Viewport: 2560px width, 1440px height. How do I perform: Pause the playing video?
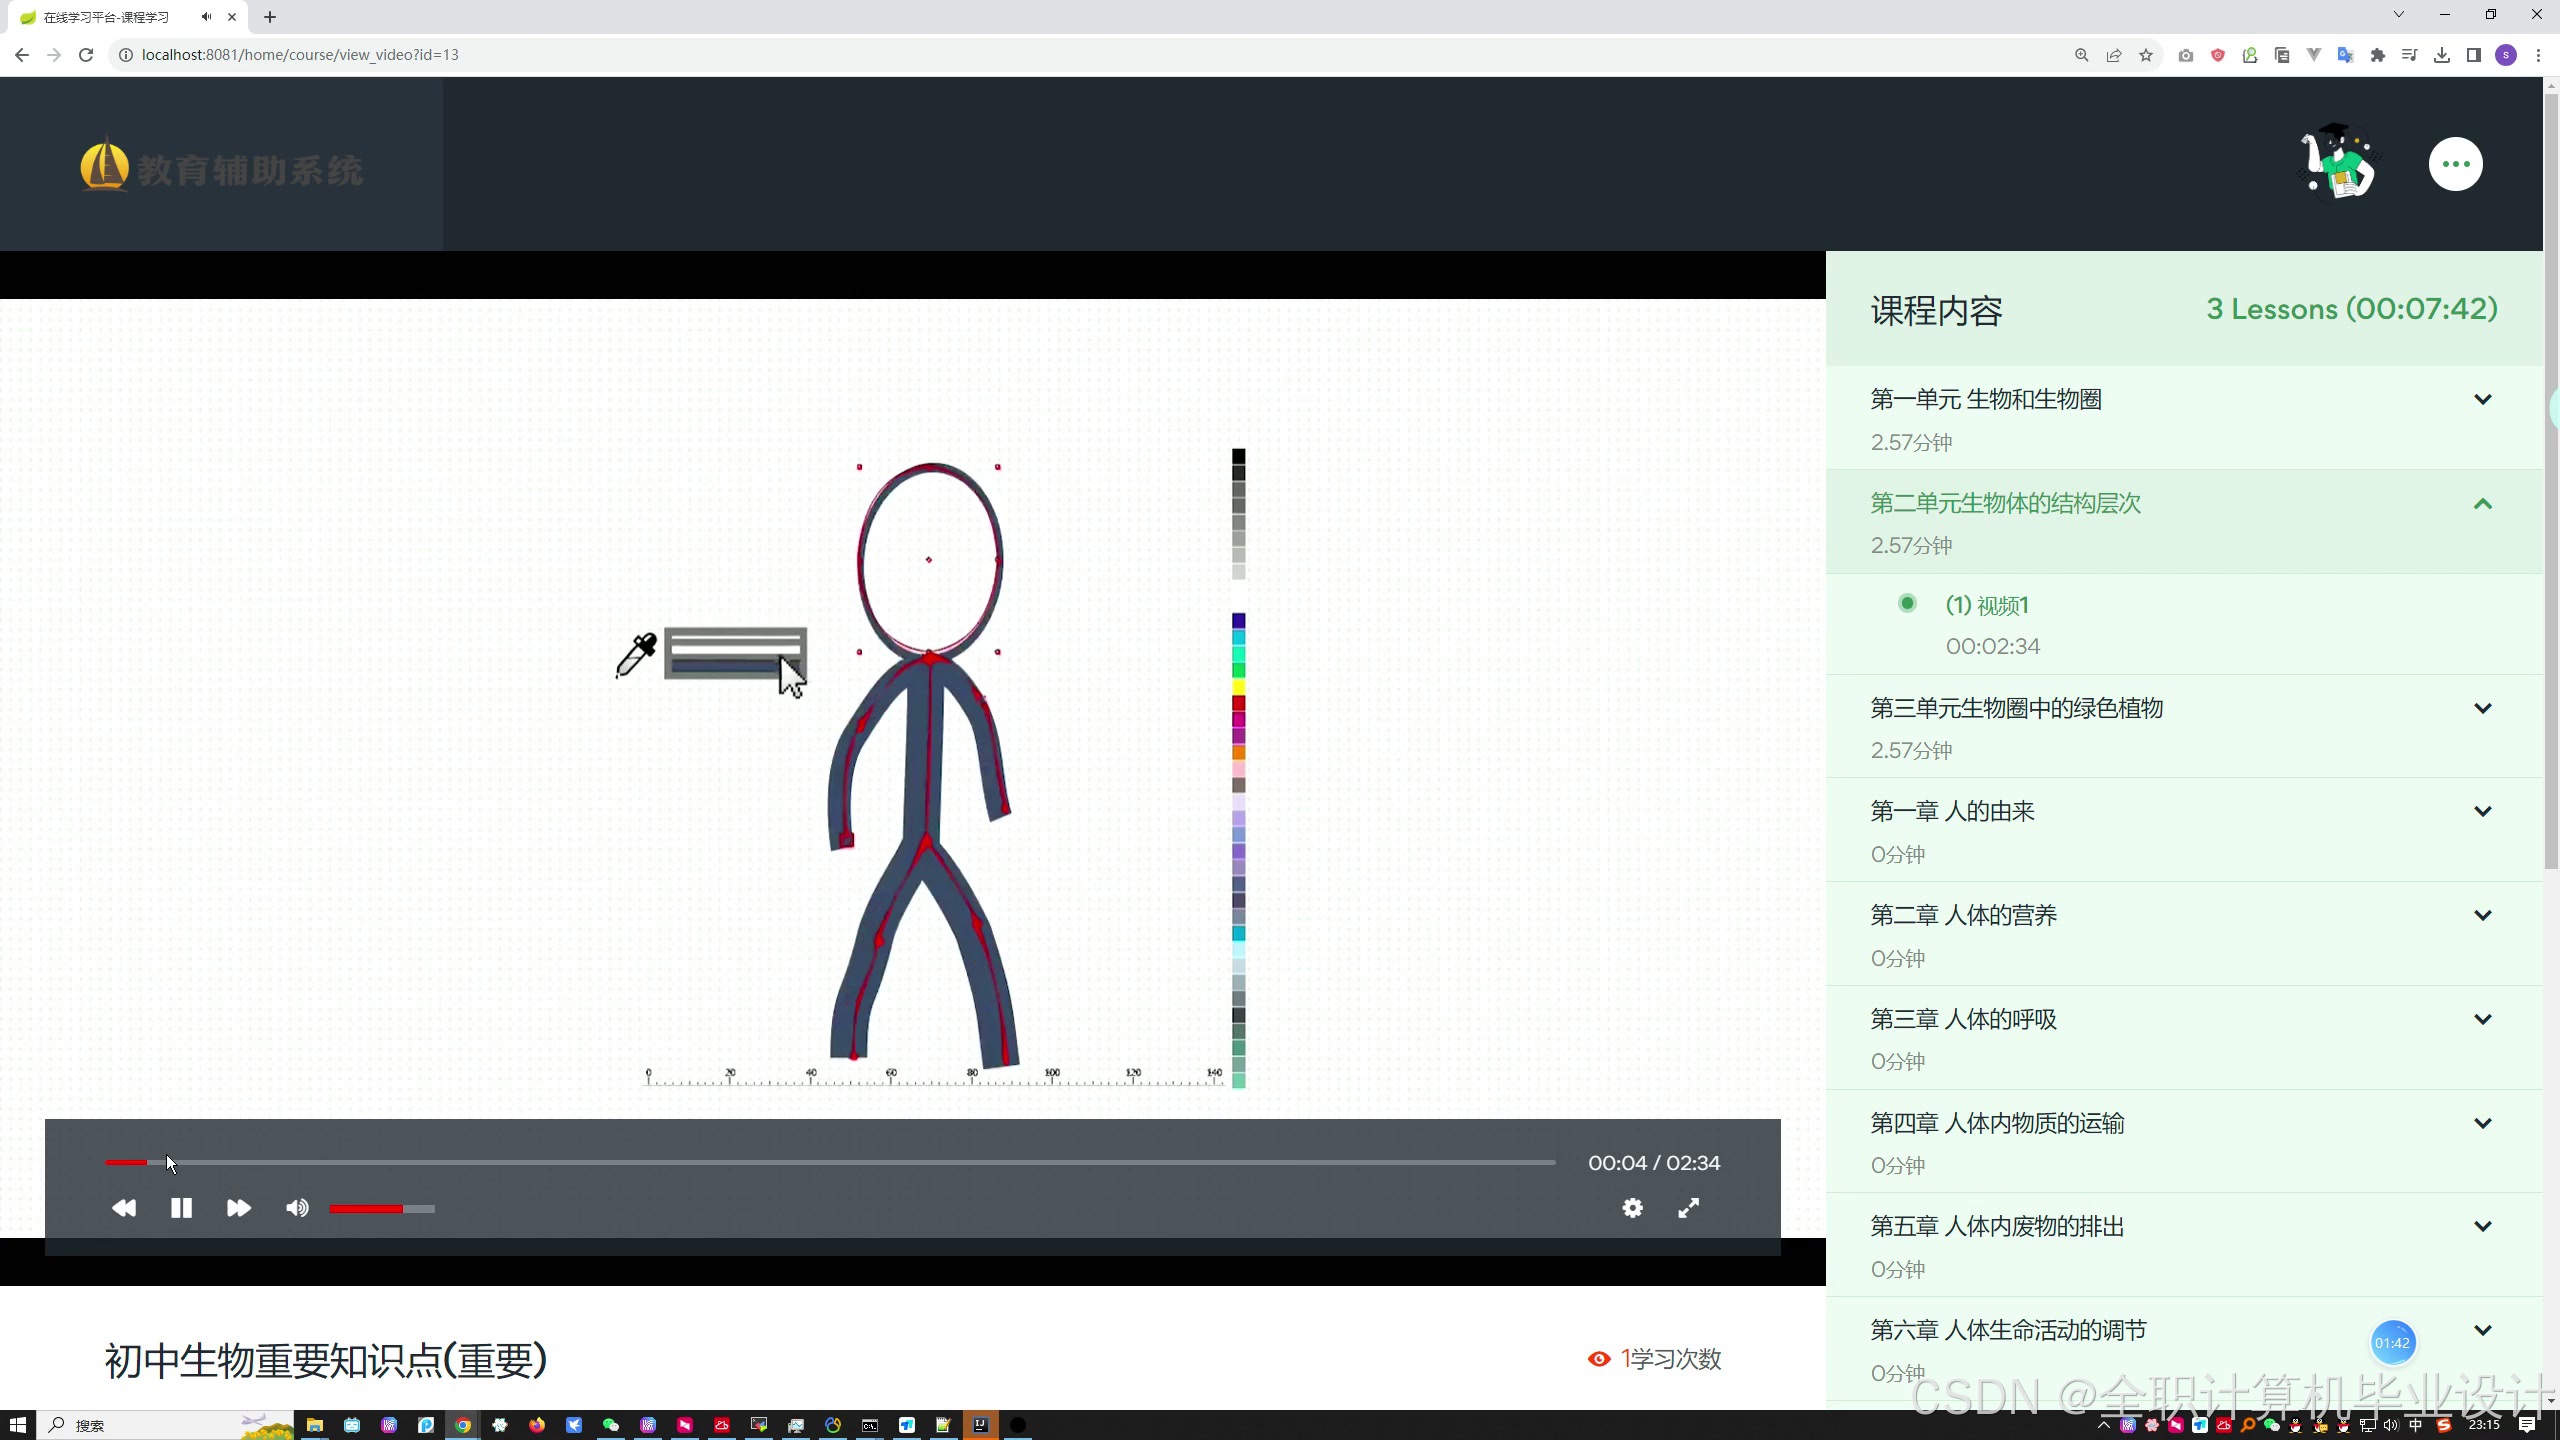point(181,1208)
